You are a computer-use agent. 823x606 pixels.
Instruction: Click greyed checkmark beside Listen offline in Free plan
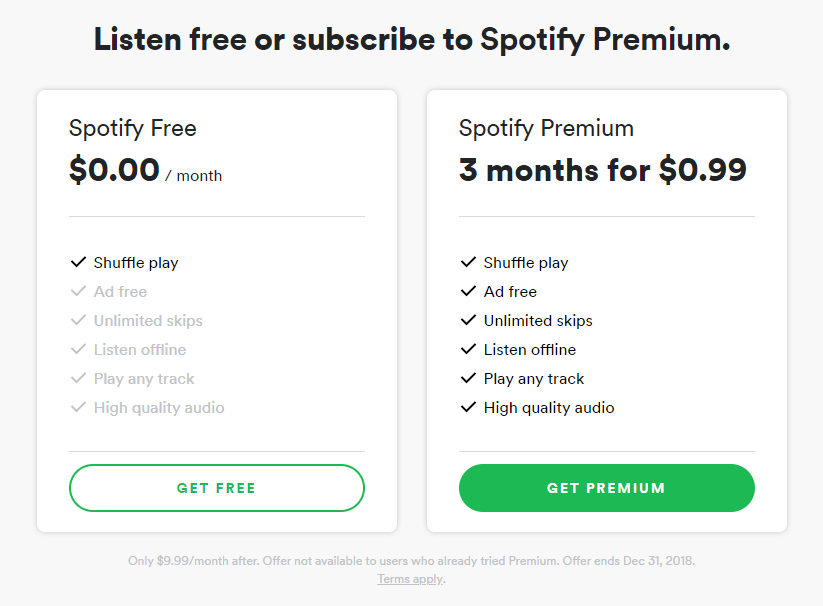click(78, 349)
